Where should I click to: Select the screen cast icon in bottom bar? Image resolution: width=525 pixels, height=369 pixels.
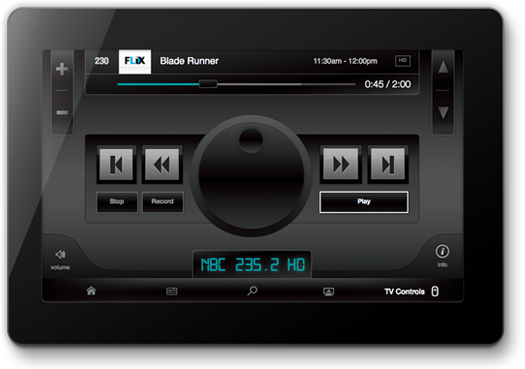pos(328,292)
